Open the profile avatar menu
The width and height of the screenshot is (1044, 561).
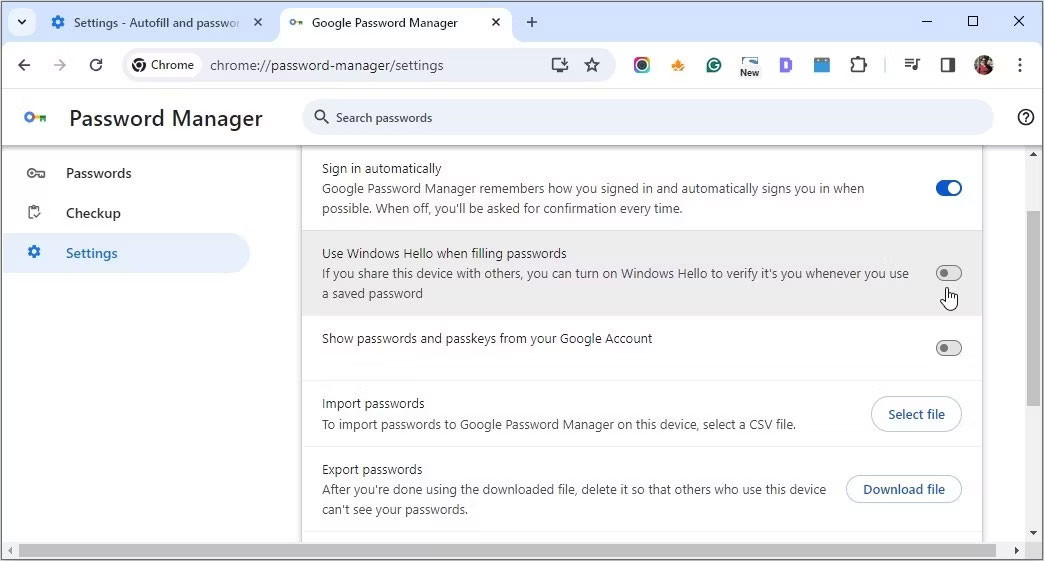tap(983, 65)
